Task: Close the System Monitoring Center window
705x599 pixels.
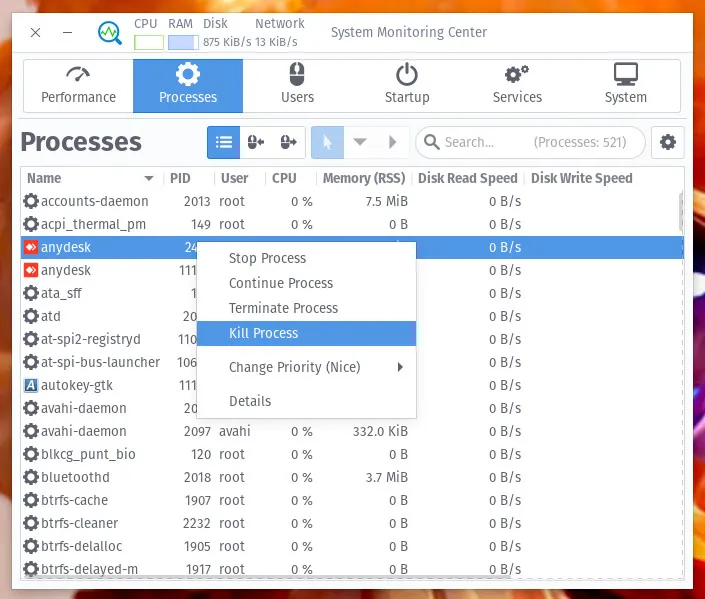Action: tap(36, 32)
